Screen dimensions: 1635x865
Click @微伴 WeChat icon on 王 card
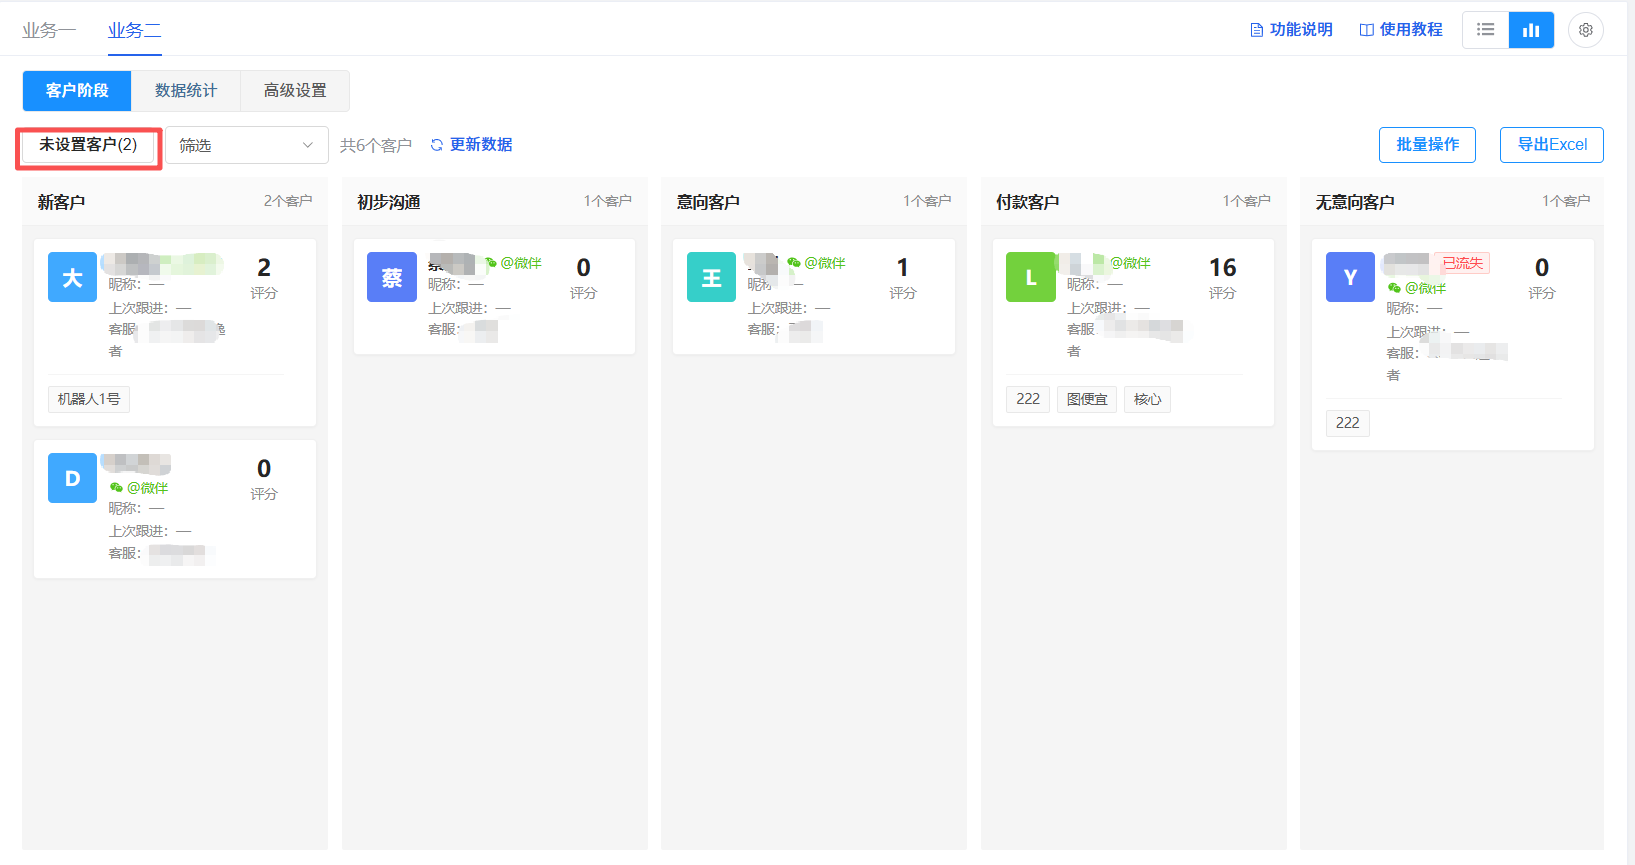794,263
